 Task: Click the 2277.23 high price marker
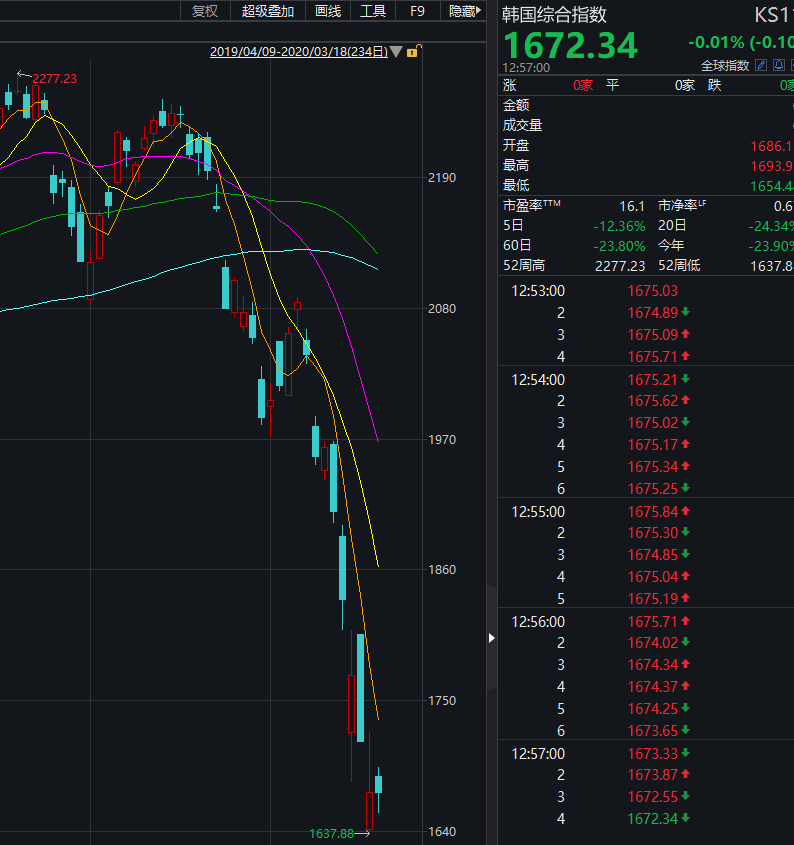coord(55,78)
